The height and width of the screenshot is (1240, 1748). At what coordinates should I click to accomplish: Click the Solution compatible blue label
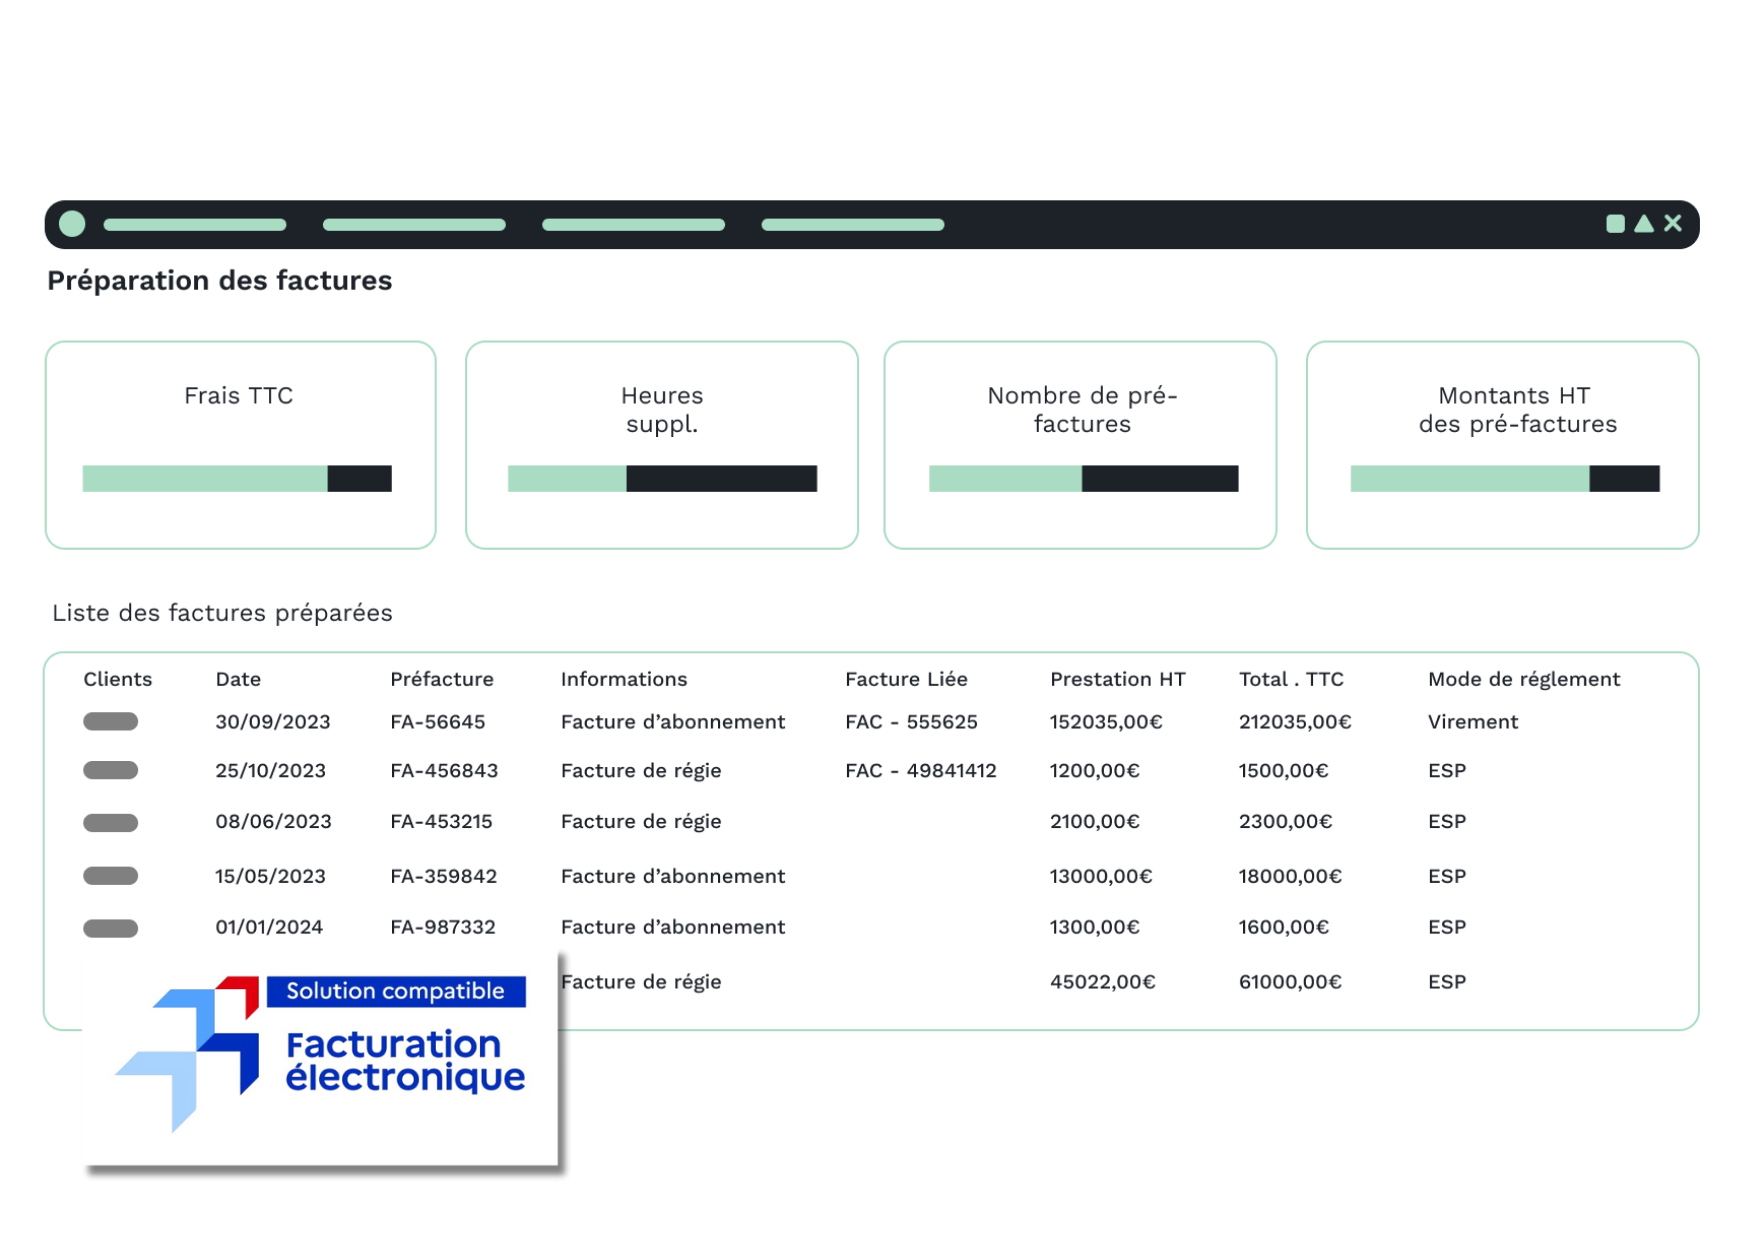396,991
